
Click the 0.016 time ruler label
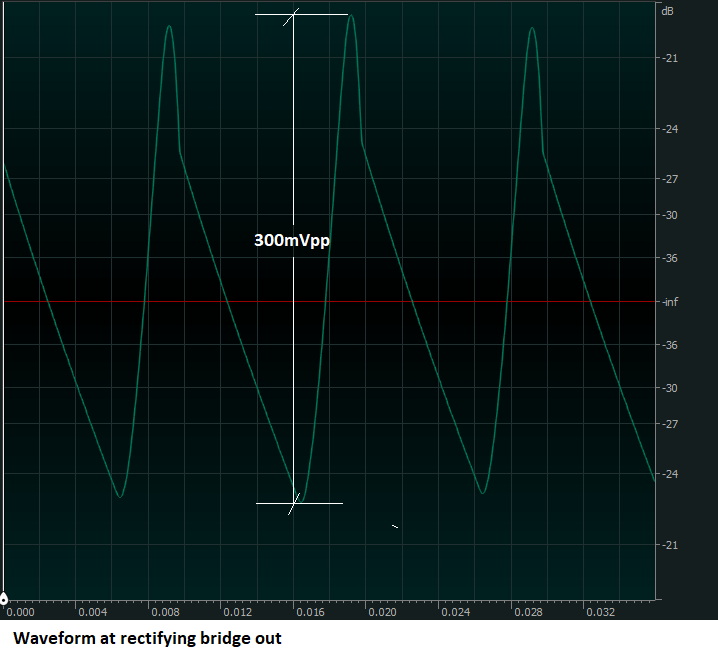click(x=310, y=612)
